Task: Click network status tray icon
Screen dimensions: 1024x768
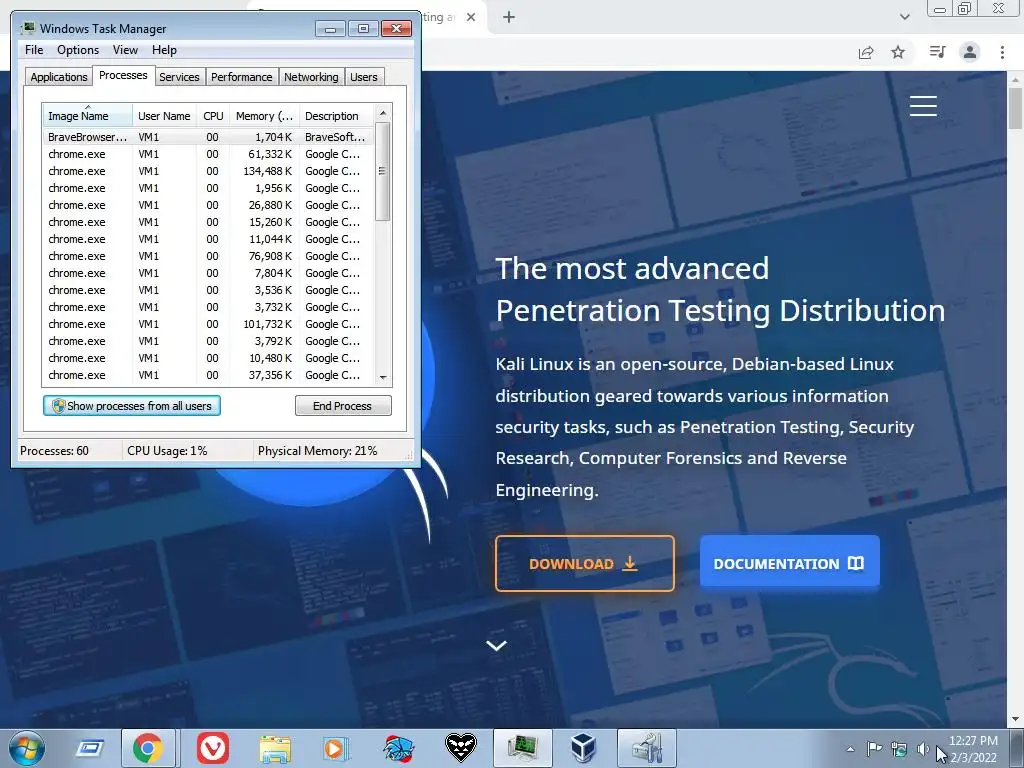Action: point(899,749)
